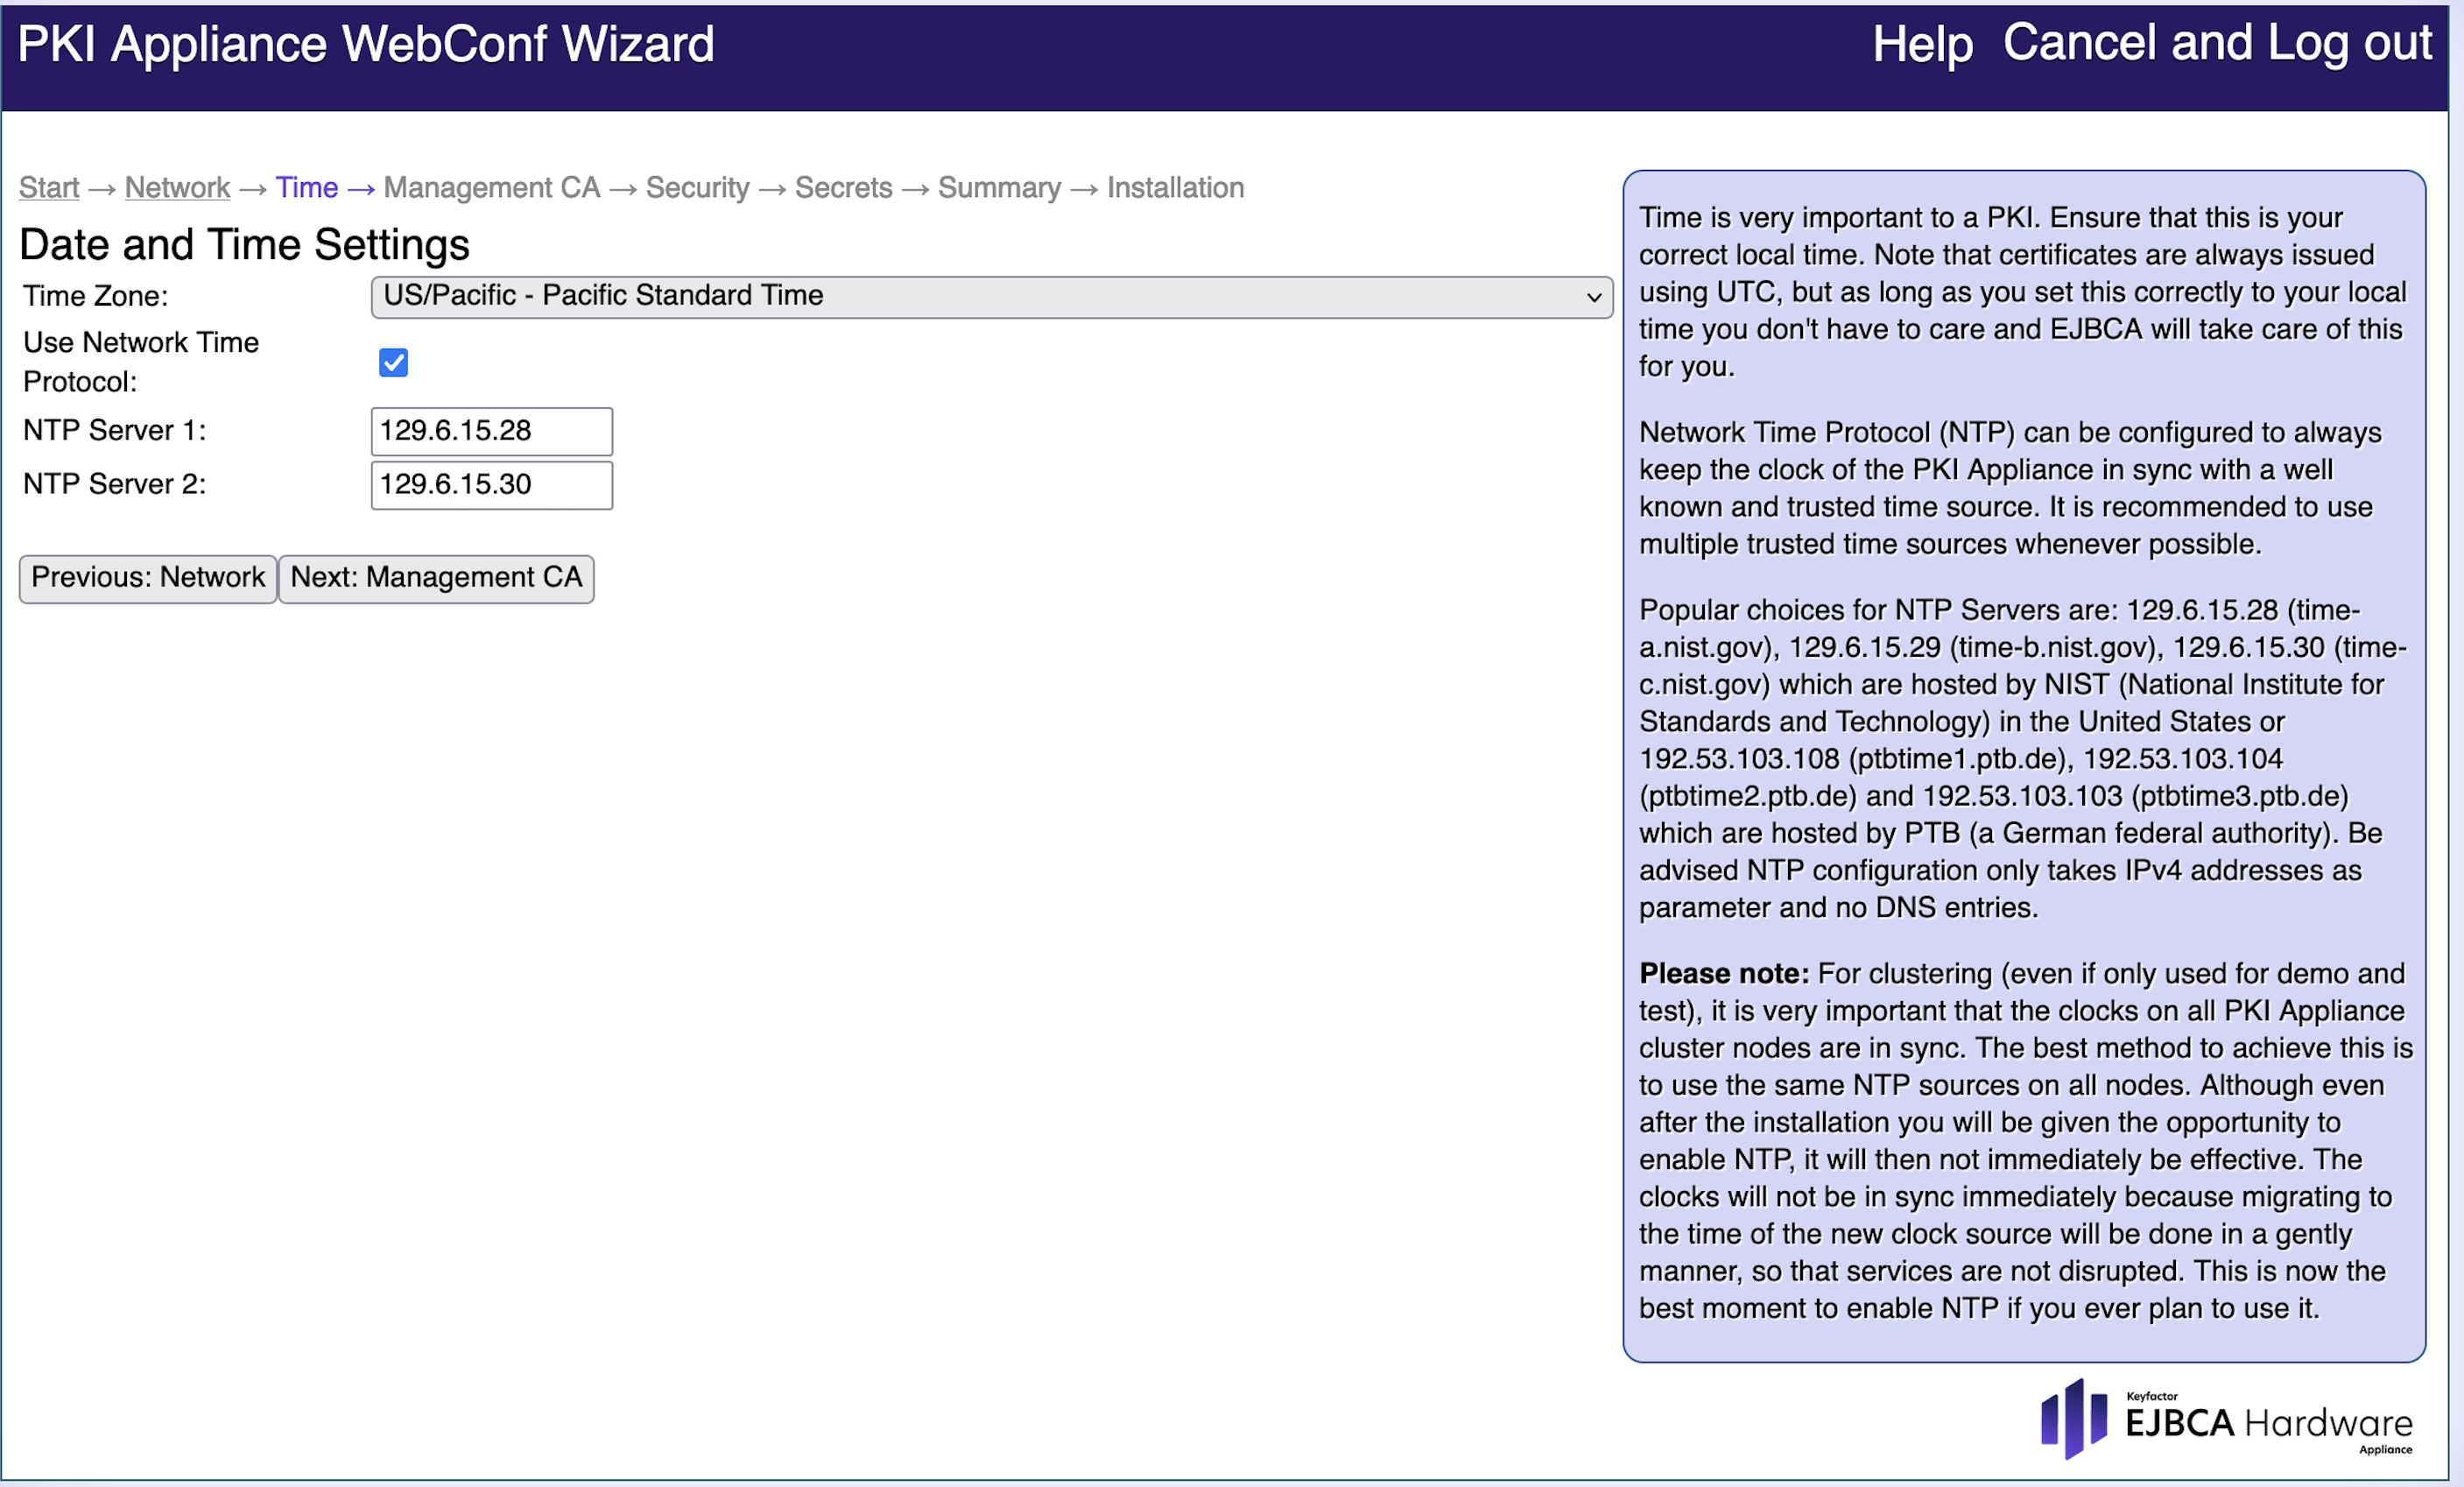Select Management CA breadcrumb step

coord(491,188)
